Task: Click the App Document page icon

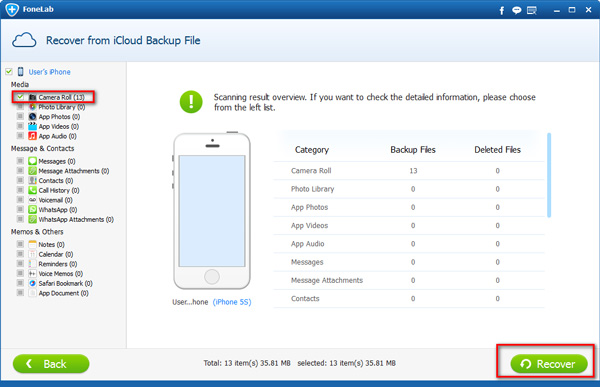Action: tap(33, 293)
